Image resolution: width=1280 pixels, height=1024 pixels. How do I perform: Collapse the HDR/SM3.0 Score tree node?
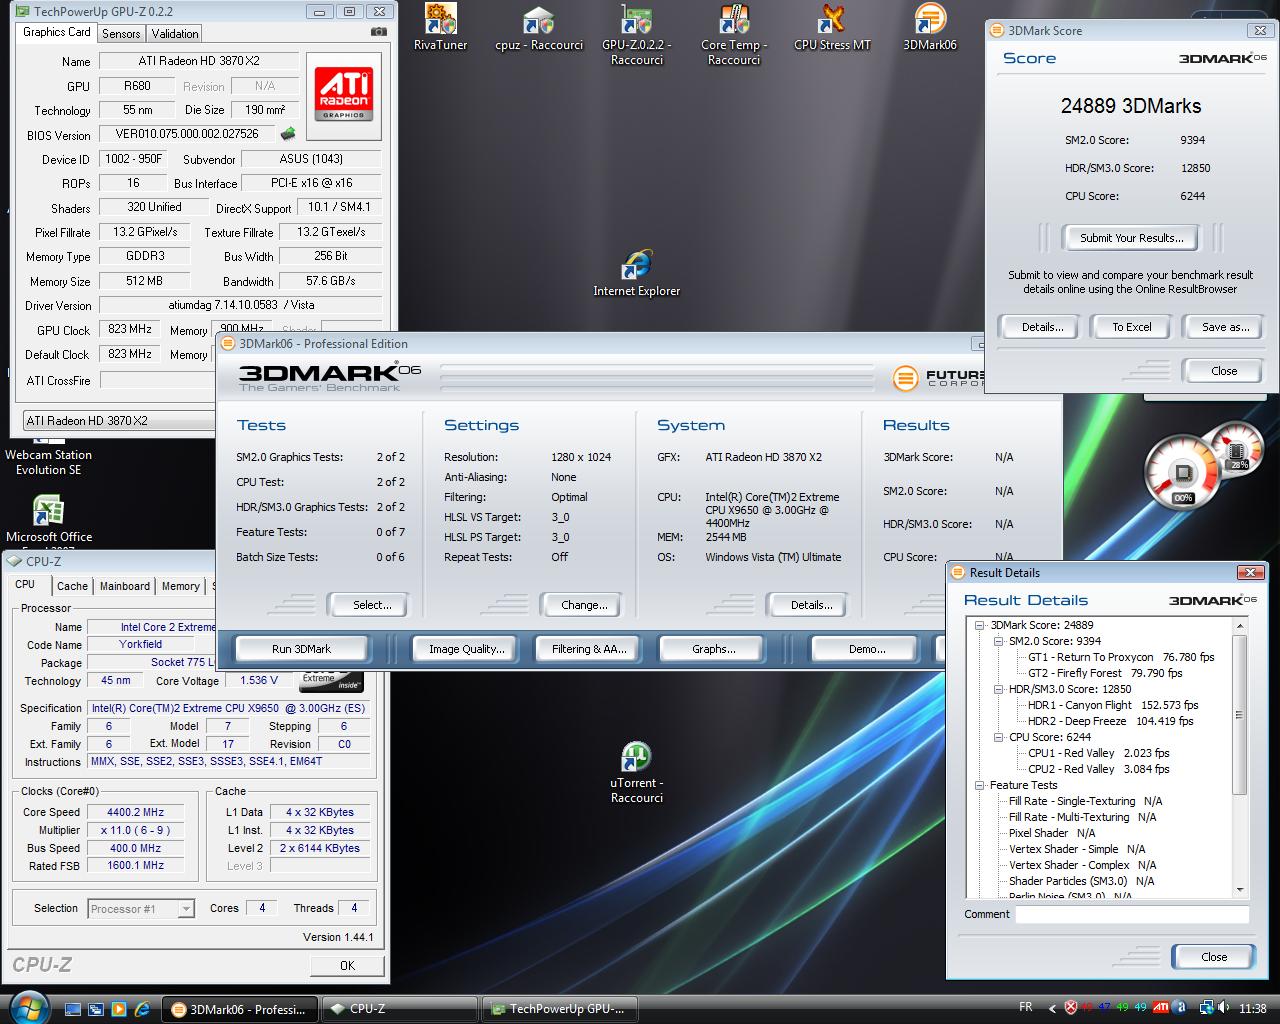1000,689
